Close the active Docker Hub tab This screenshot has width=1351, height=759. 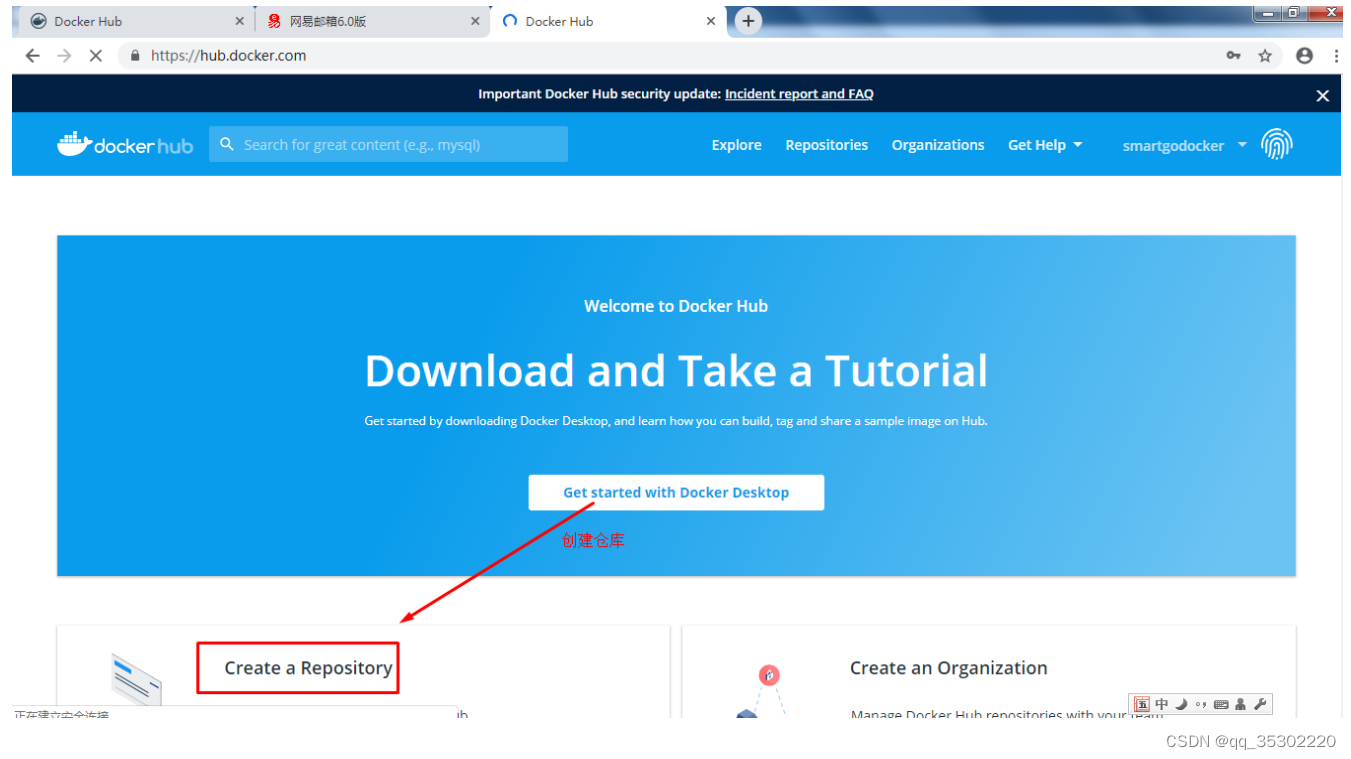point(711,21)
